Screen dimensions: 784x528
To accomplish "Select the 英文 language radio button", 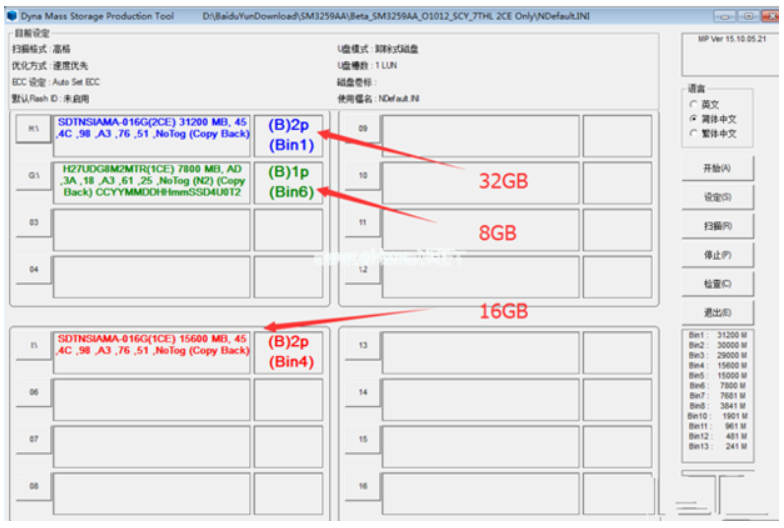I will [x=693, y=104].
